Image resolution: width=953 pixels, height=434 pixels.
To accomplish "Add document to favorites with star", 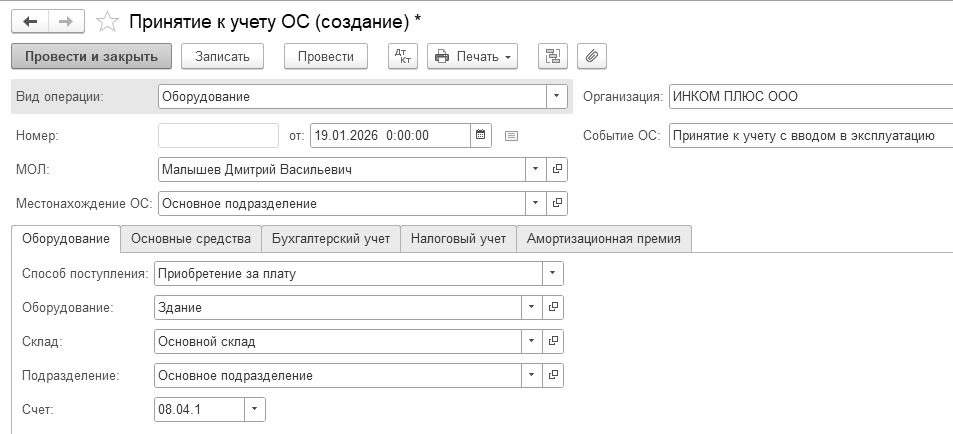I will 106,21.
